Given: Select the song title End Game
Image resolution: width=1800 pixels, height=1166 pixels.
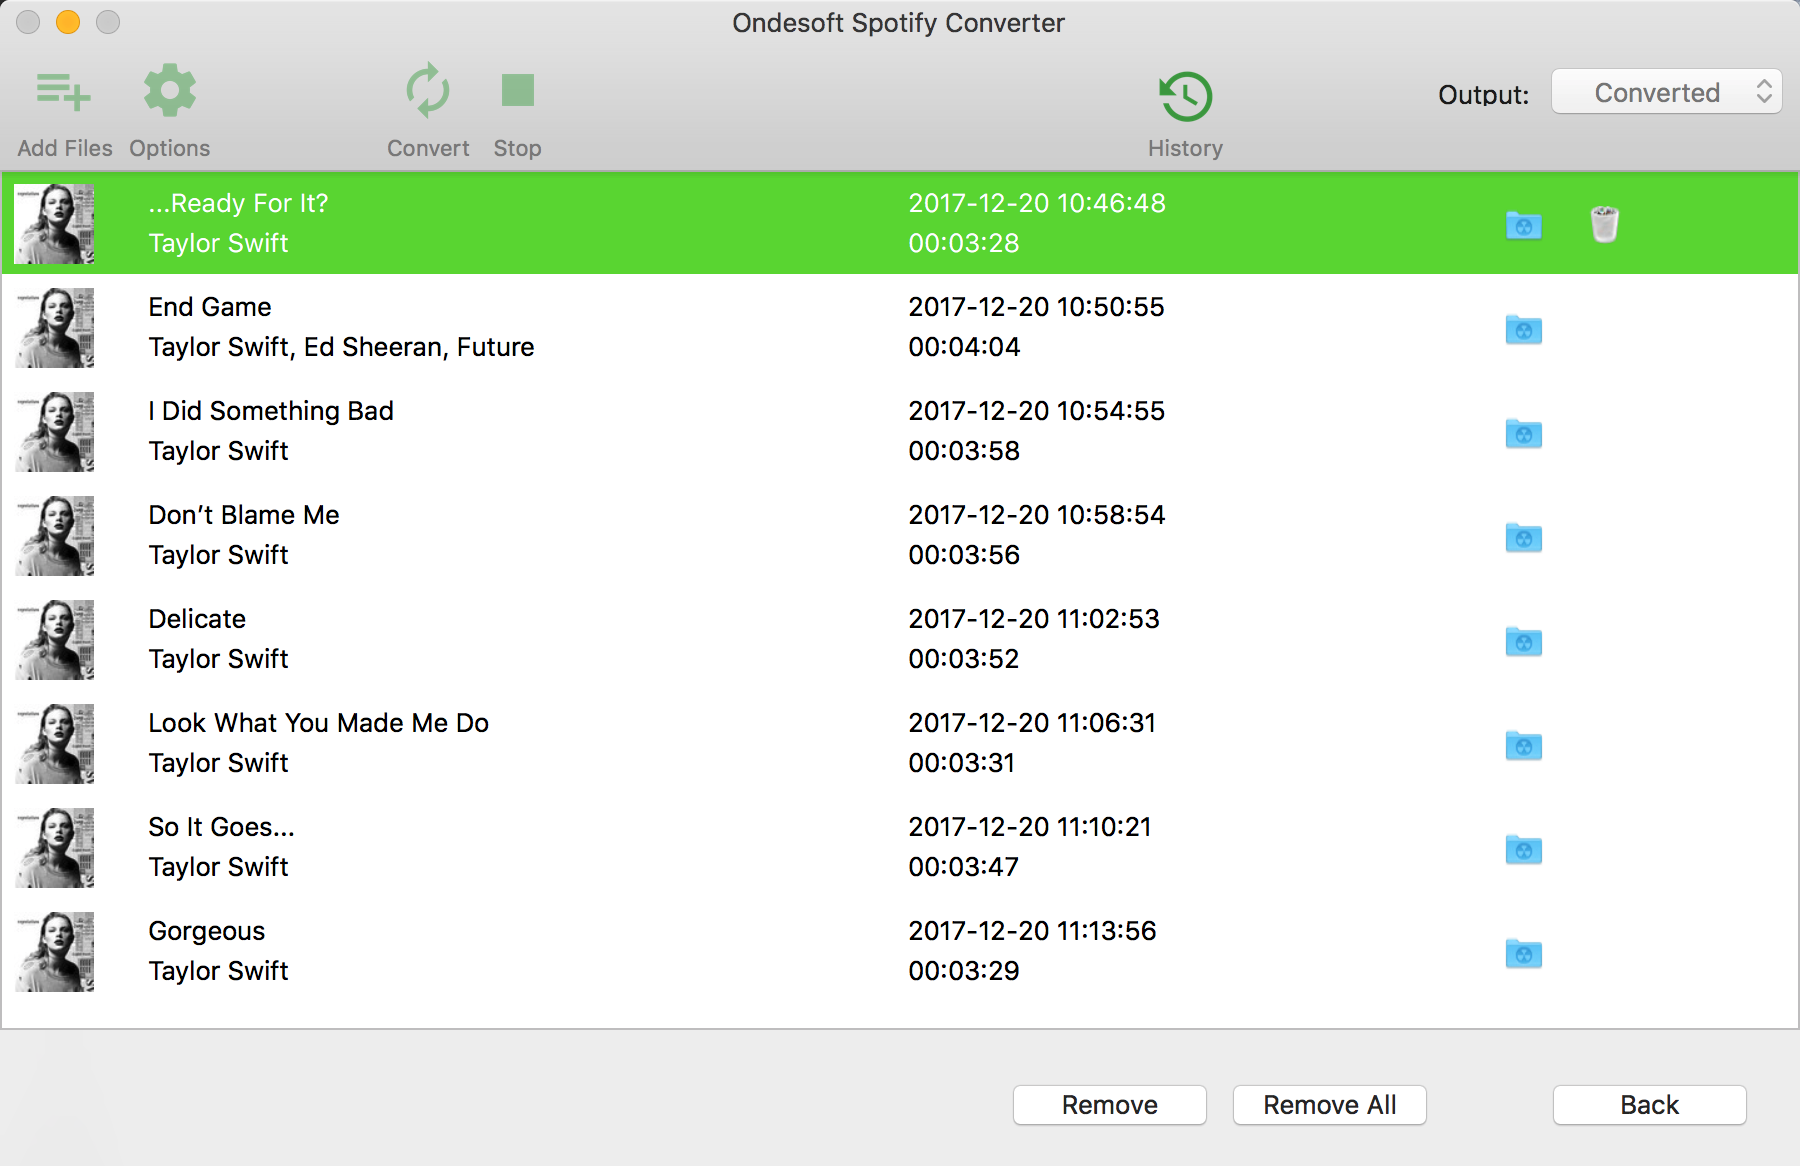Looking at the screenshot, I should (210, 307).
